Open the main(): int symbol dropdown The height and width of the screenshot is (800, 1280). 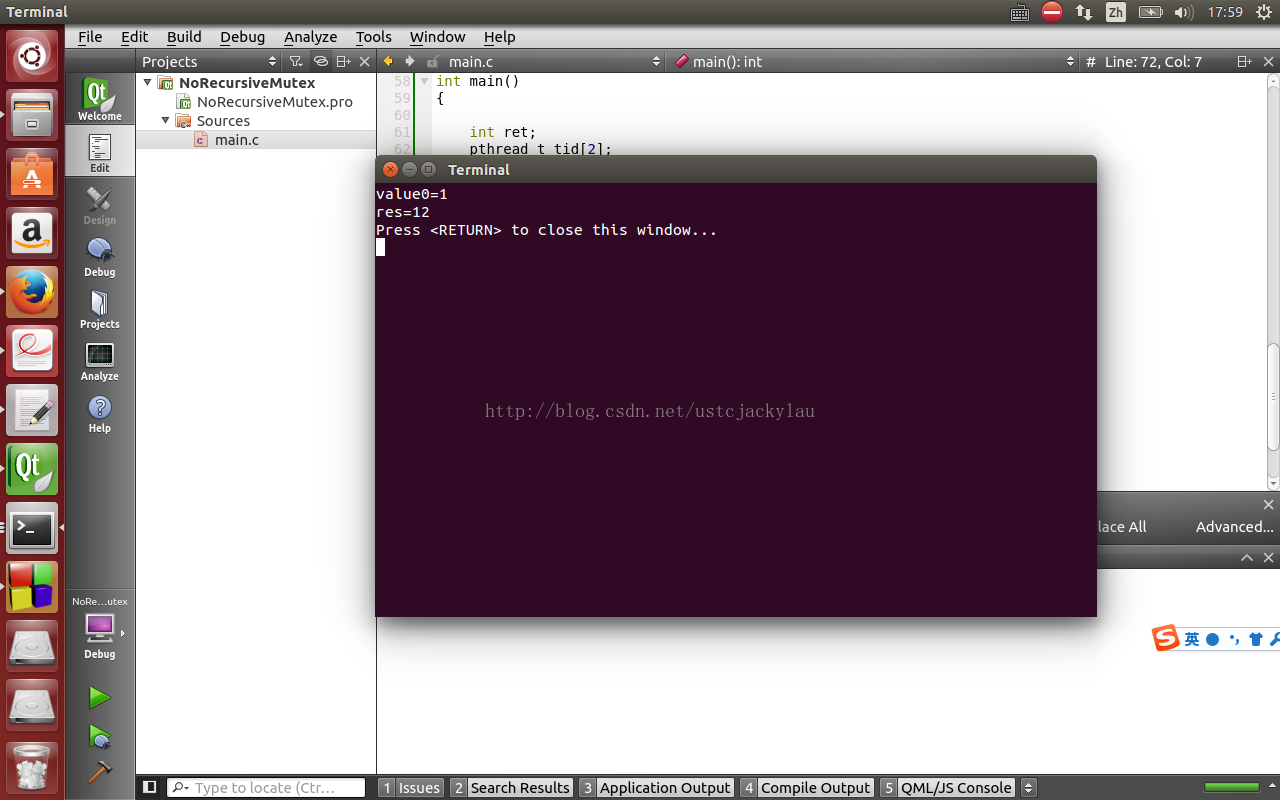point(875,62)
